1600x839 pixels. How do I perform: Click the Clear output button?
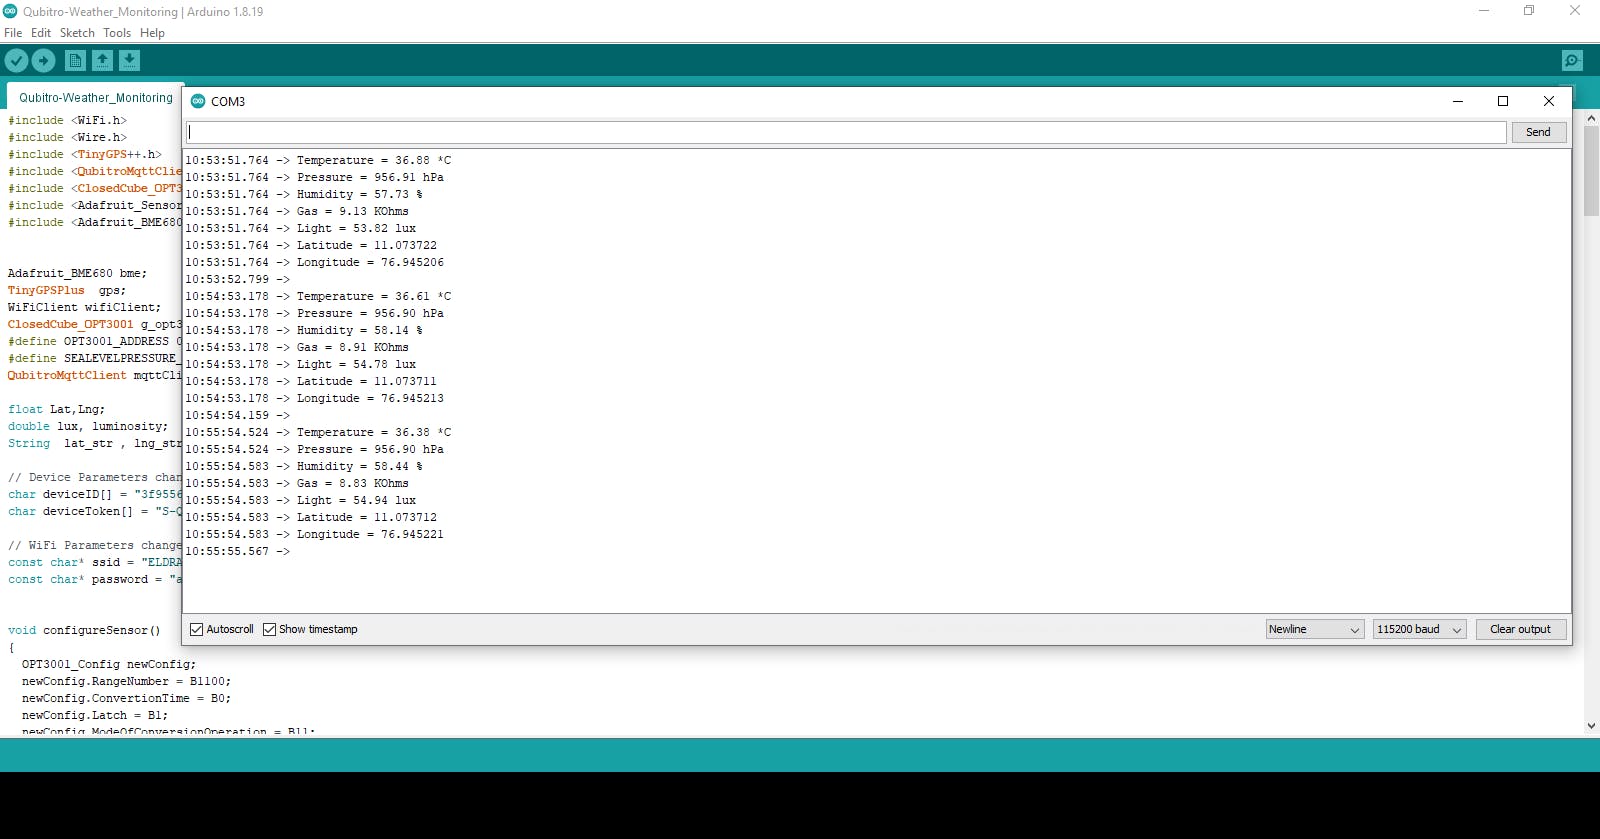click(1521, 629)
